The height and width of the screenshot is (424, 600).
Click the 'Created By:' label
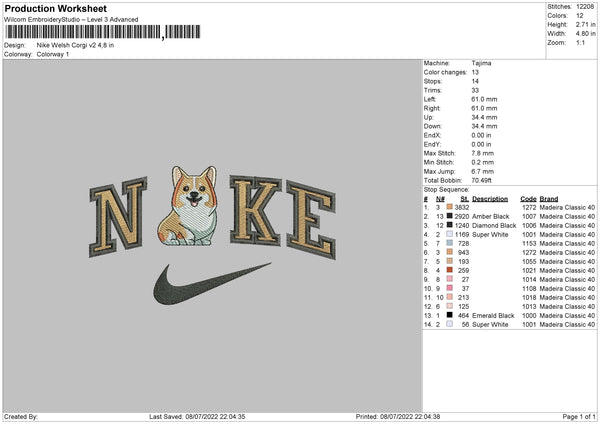[x=21, y=416]
